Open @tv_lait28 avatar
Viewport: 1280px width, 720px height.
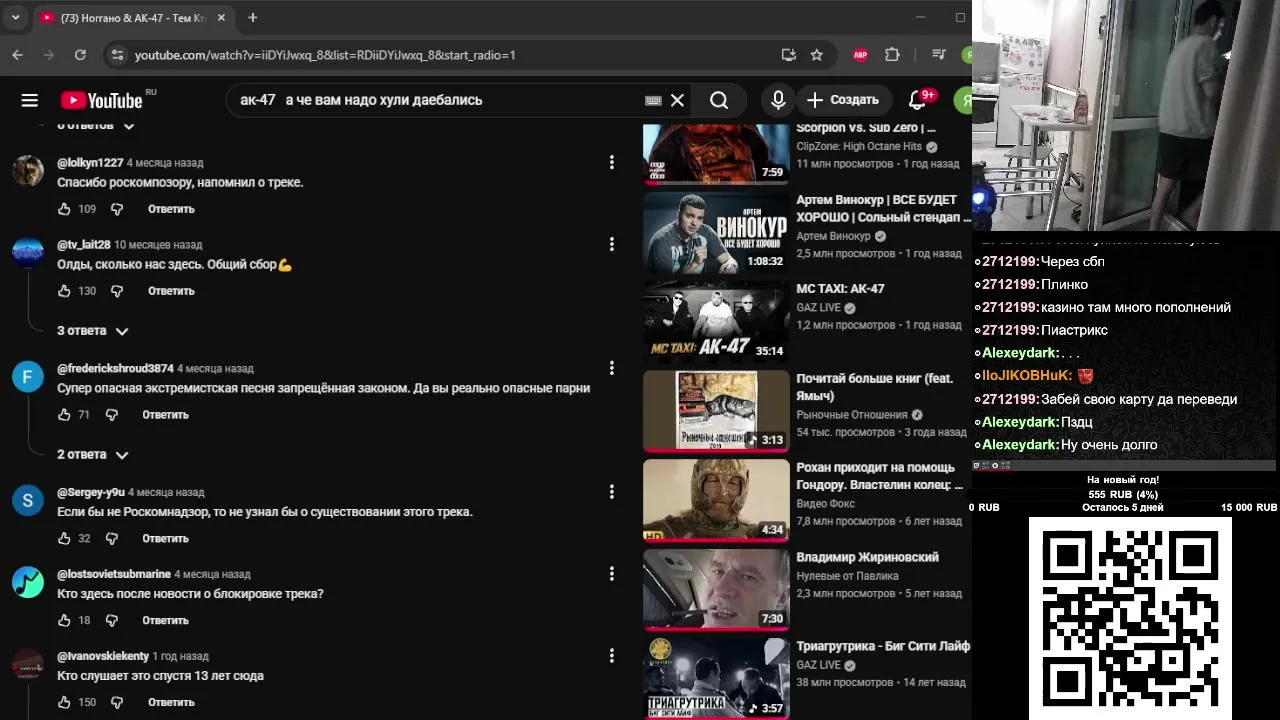pos(28,252)
